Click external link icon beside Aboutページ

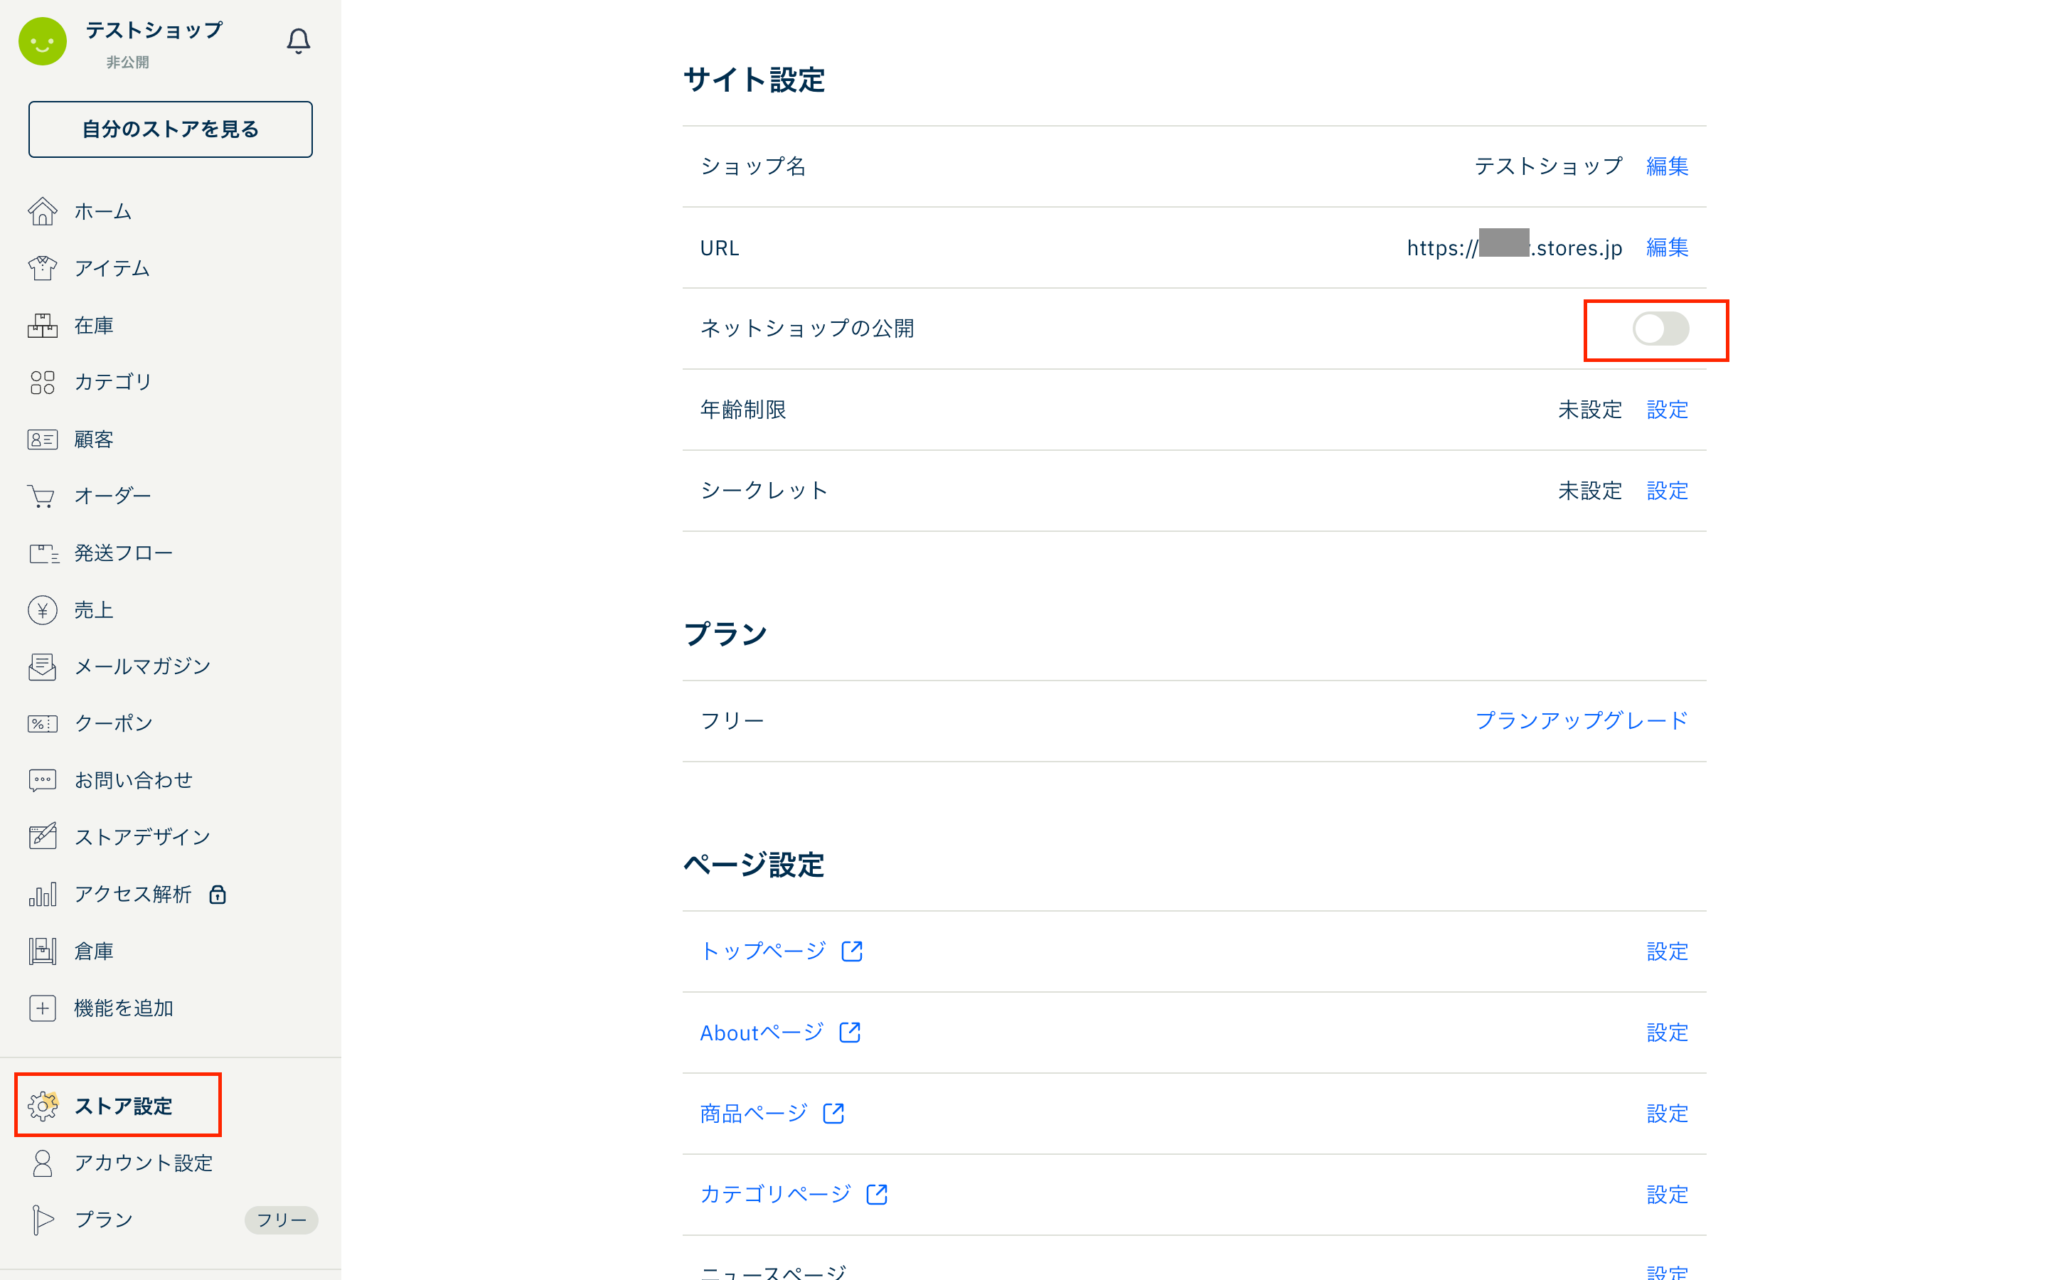tap(850, 1032)
